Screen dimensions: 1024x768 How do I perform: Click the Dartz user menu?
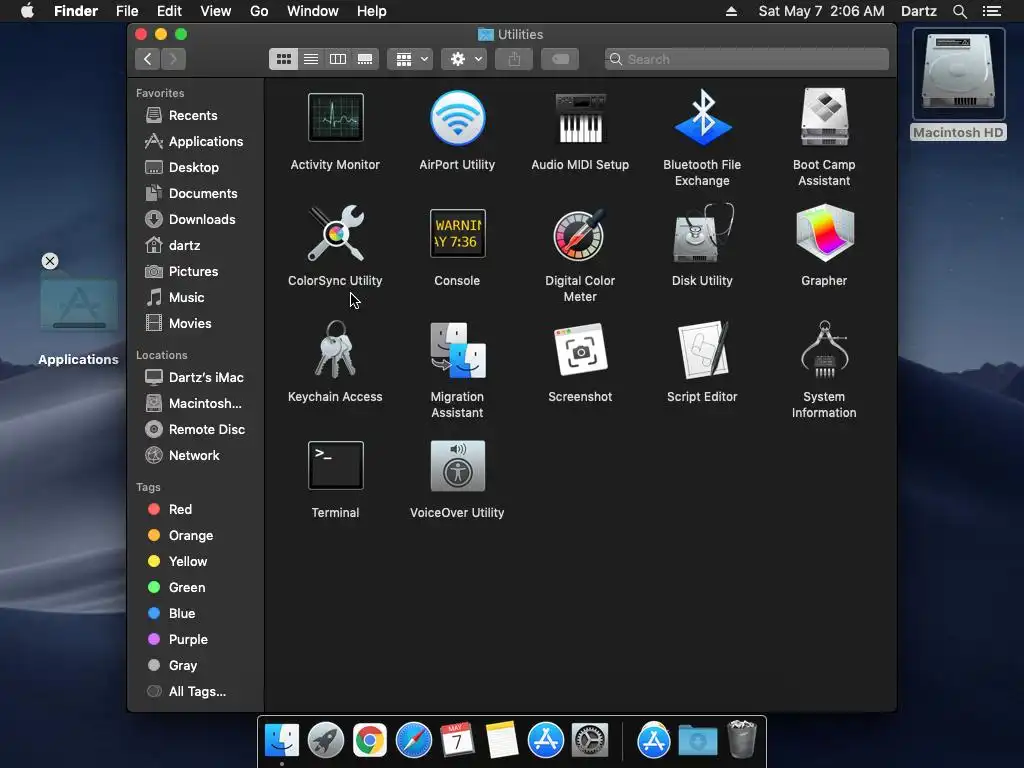click(x=919, y=11)
